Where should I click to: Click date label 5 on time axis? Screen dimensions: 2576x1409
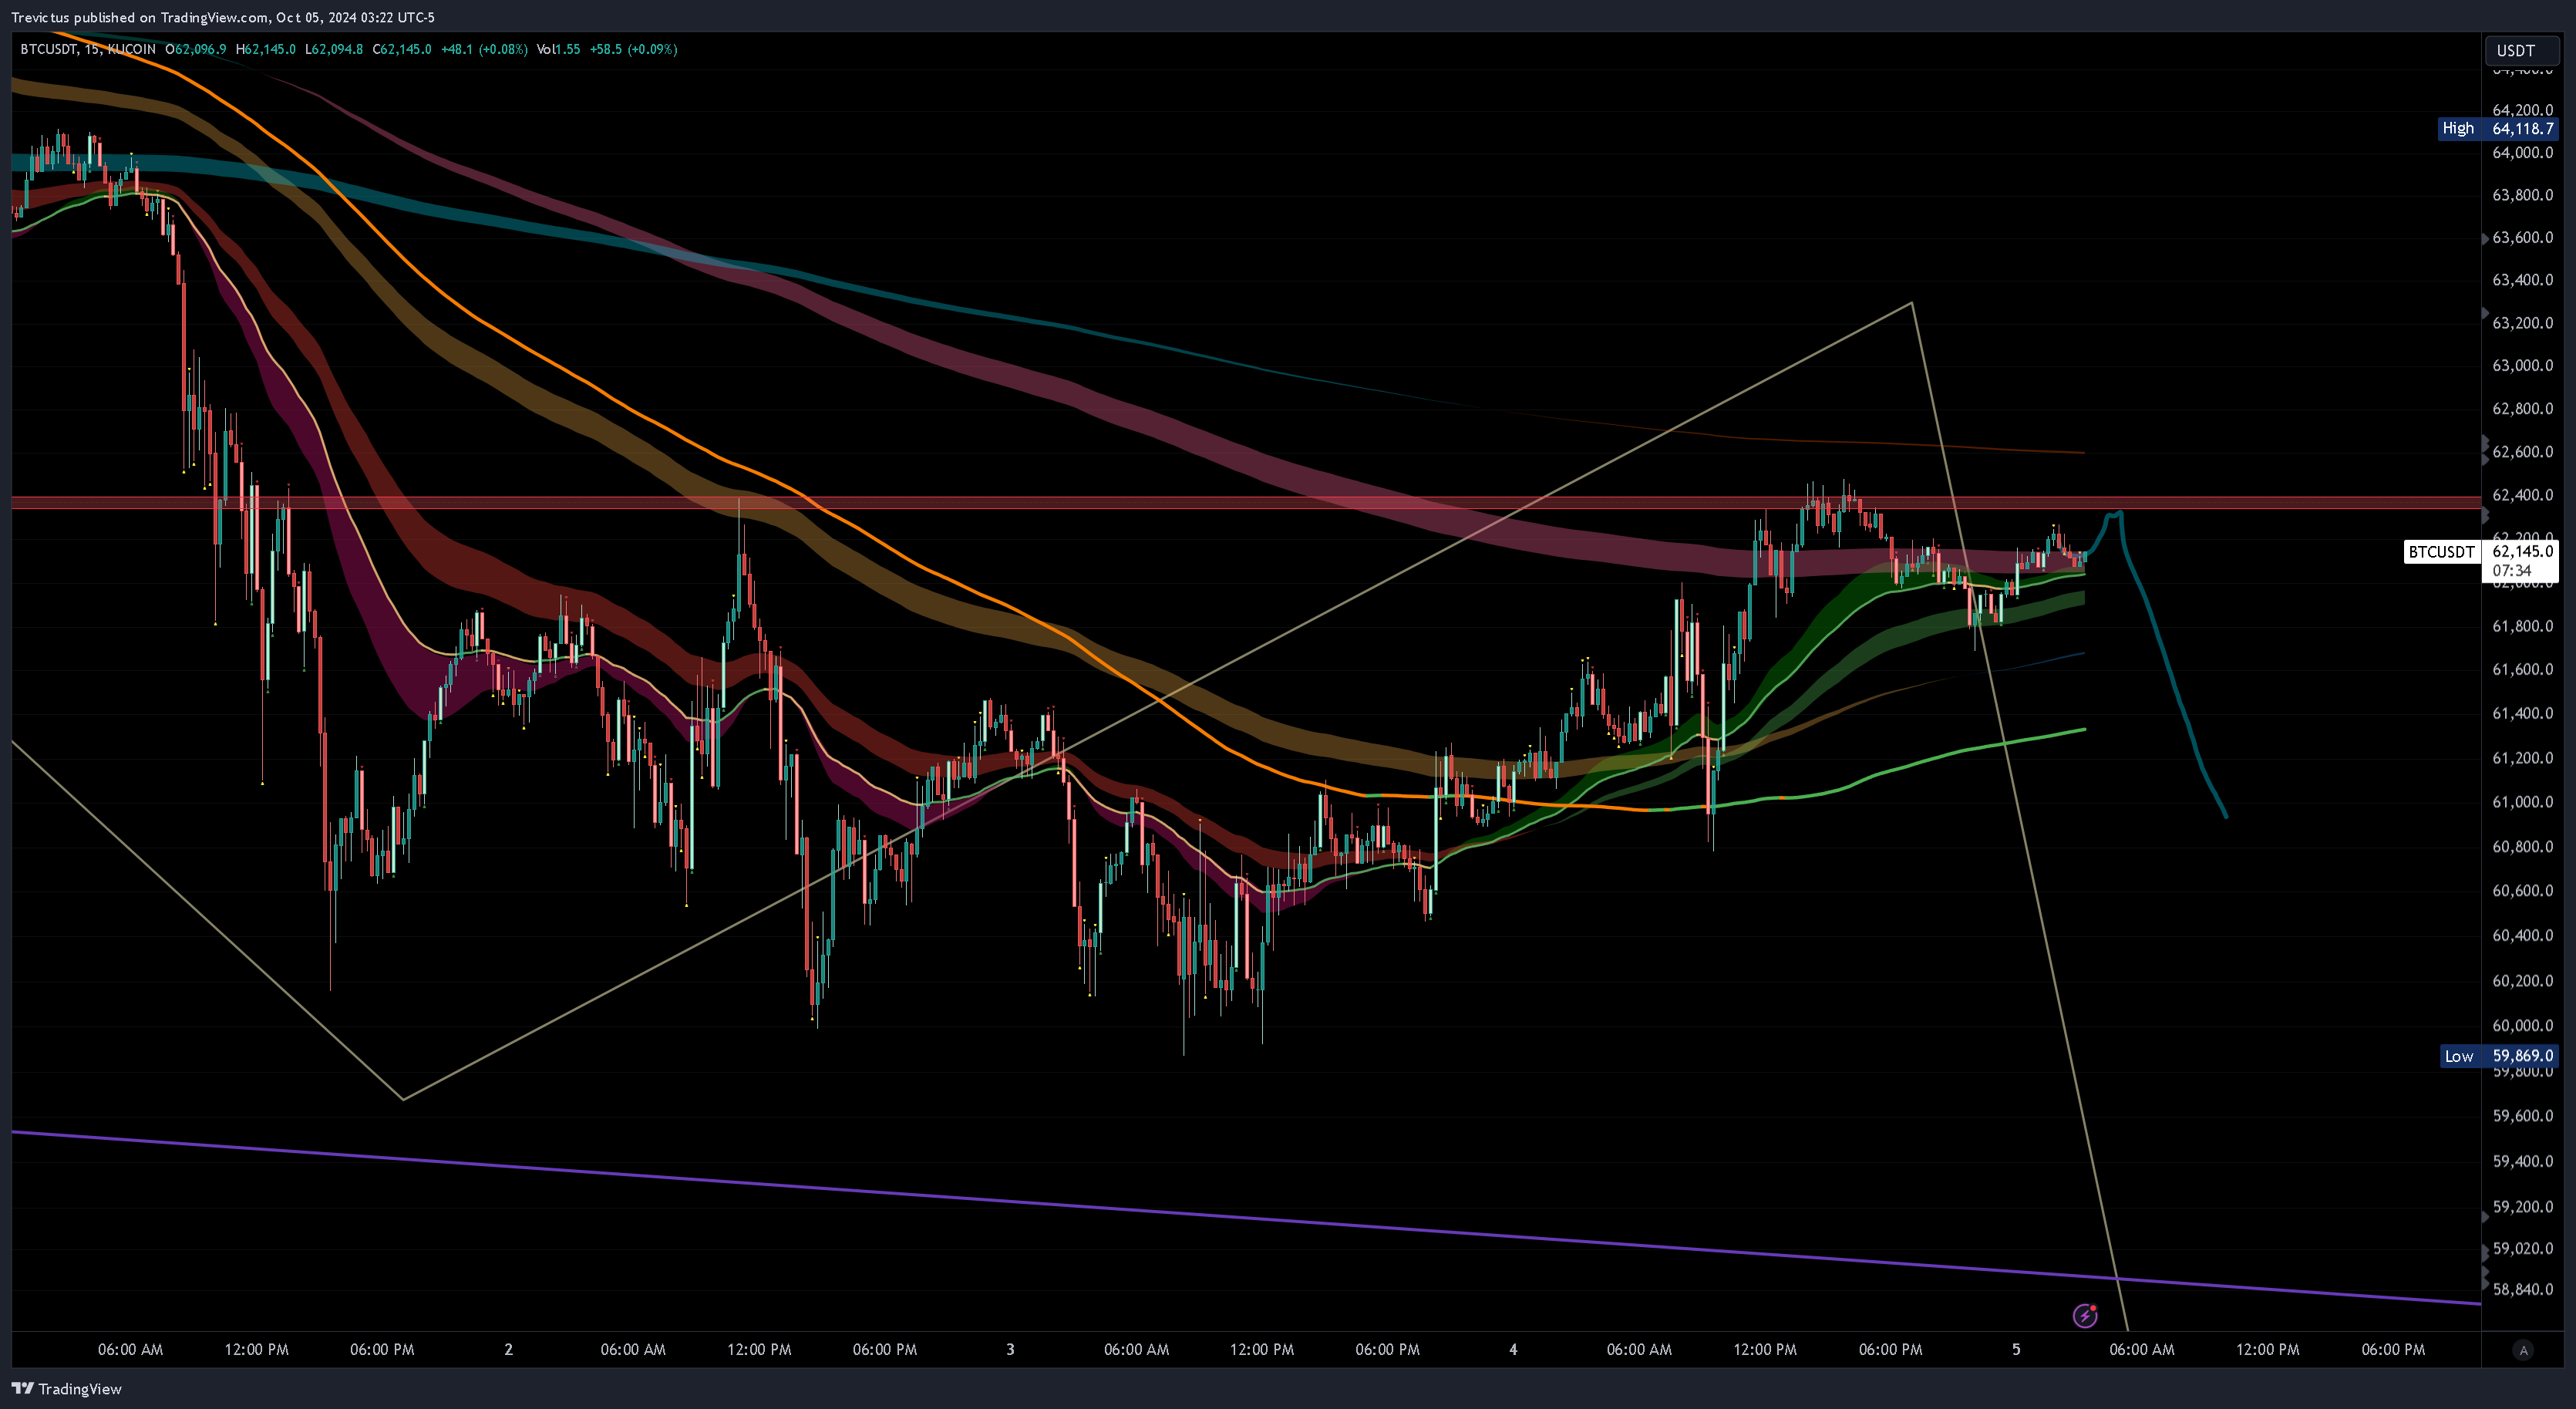(2016, 1349)
